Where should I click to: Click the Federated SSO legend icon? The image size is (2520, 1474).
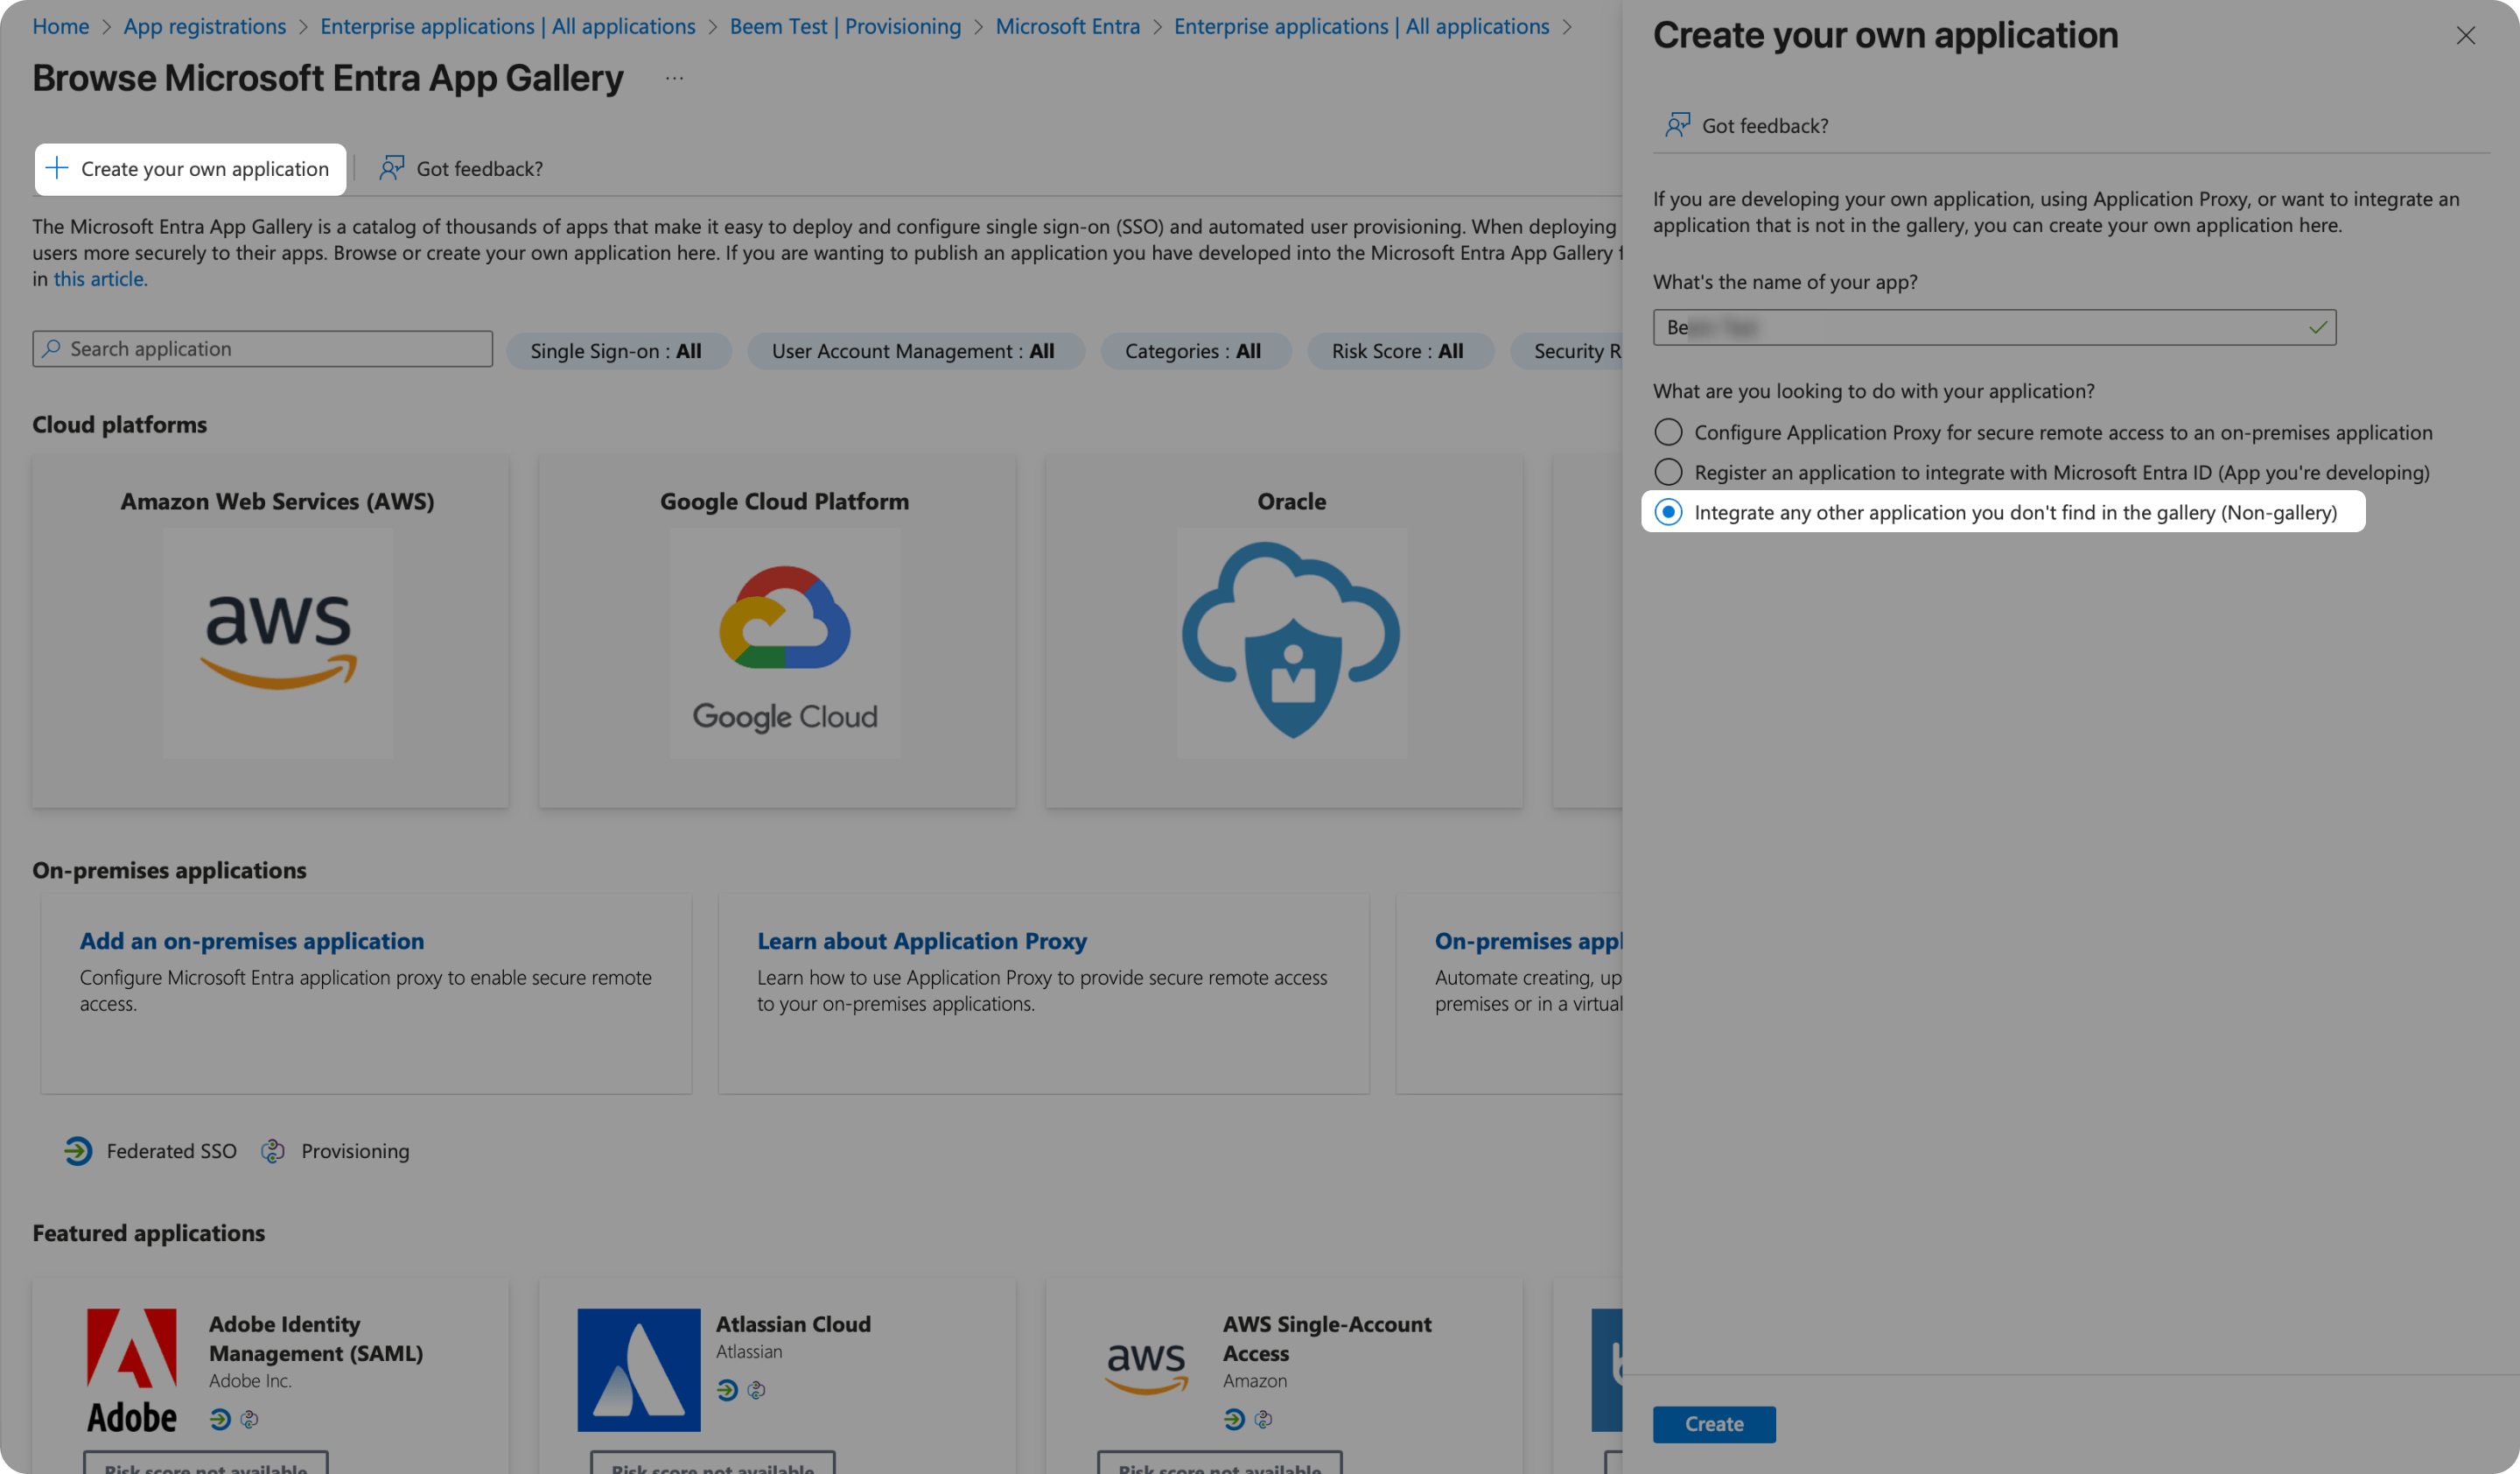pyautogui.click(x=78, y=1151)
